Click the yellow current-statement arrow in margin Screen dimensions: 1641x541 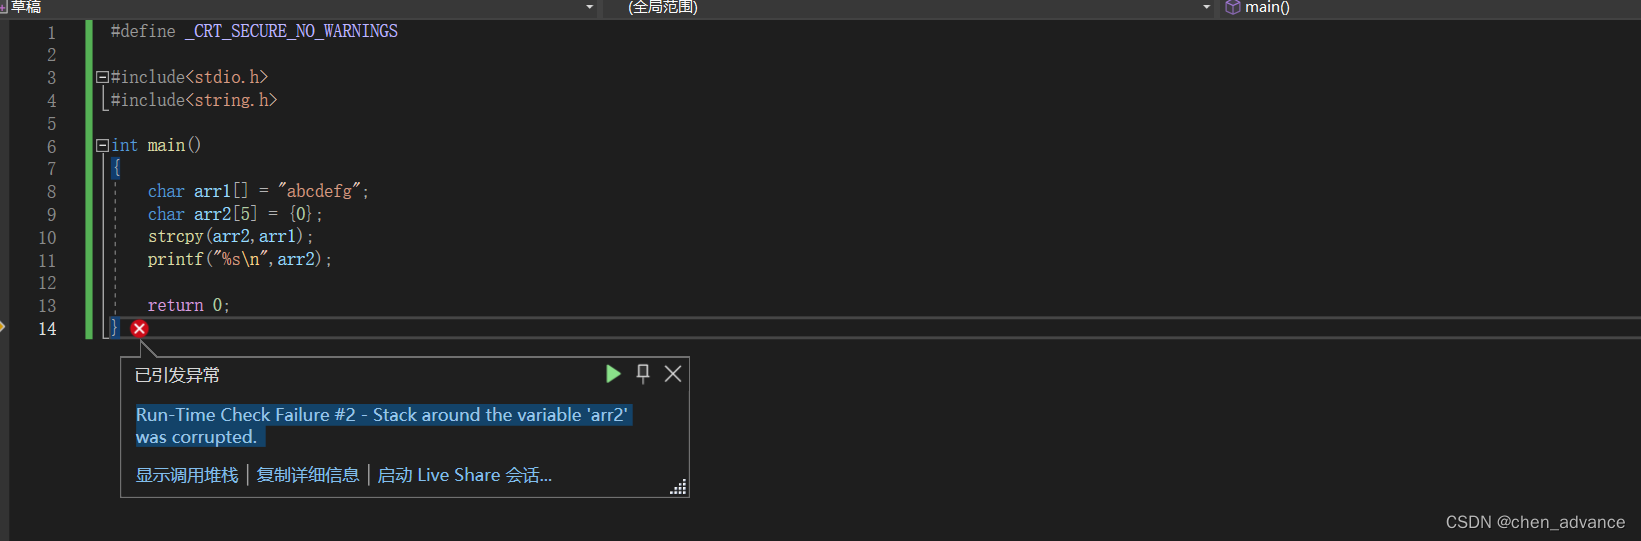point(3,328)
